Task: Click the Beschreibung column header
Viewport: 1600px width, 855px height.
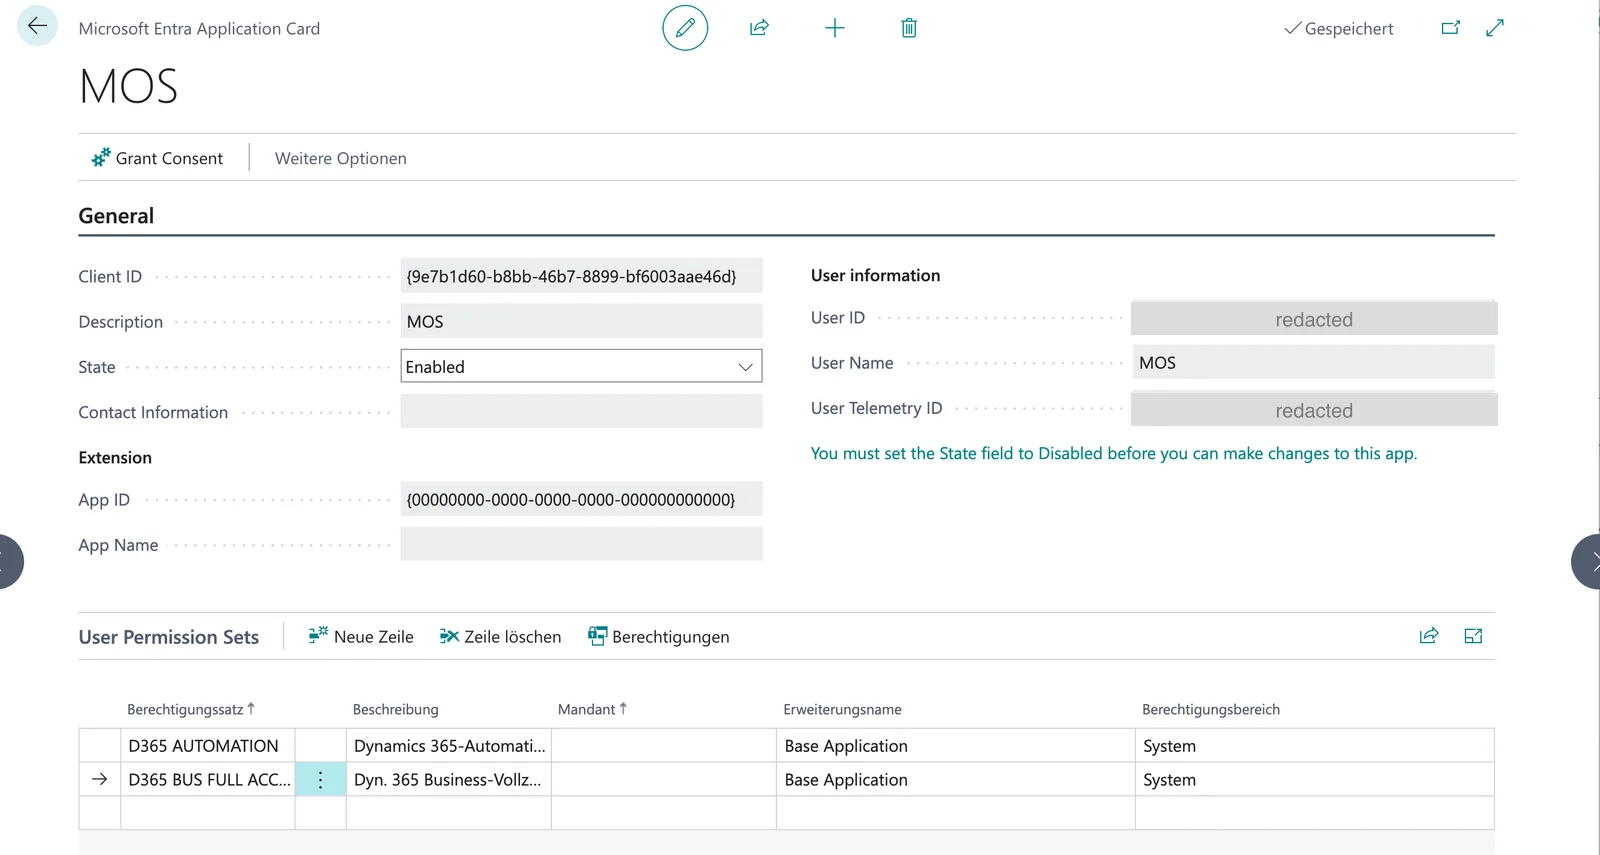Action: click(395, 709)
